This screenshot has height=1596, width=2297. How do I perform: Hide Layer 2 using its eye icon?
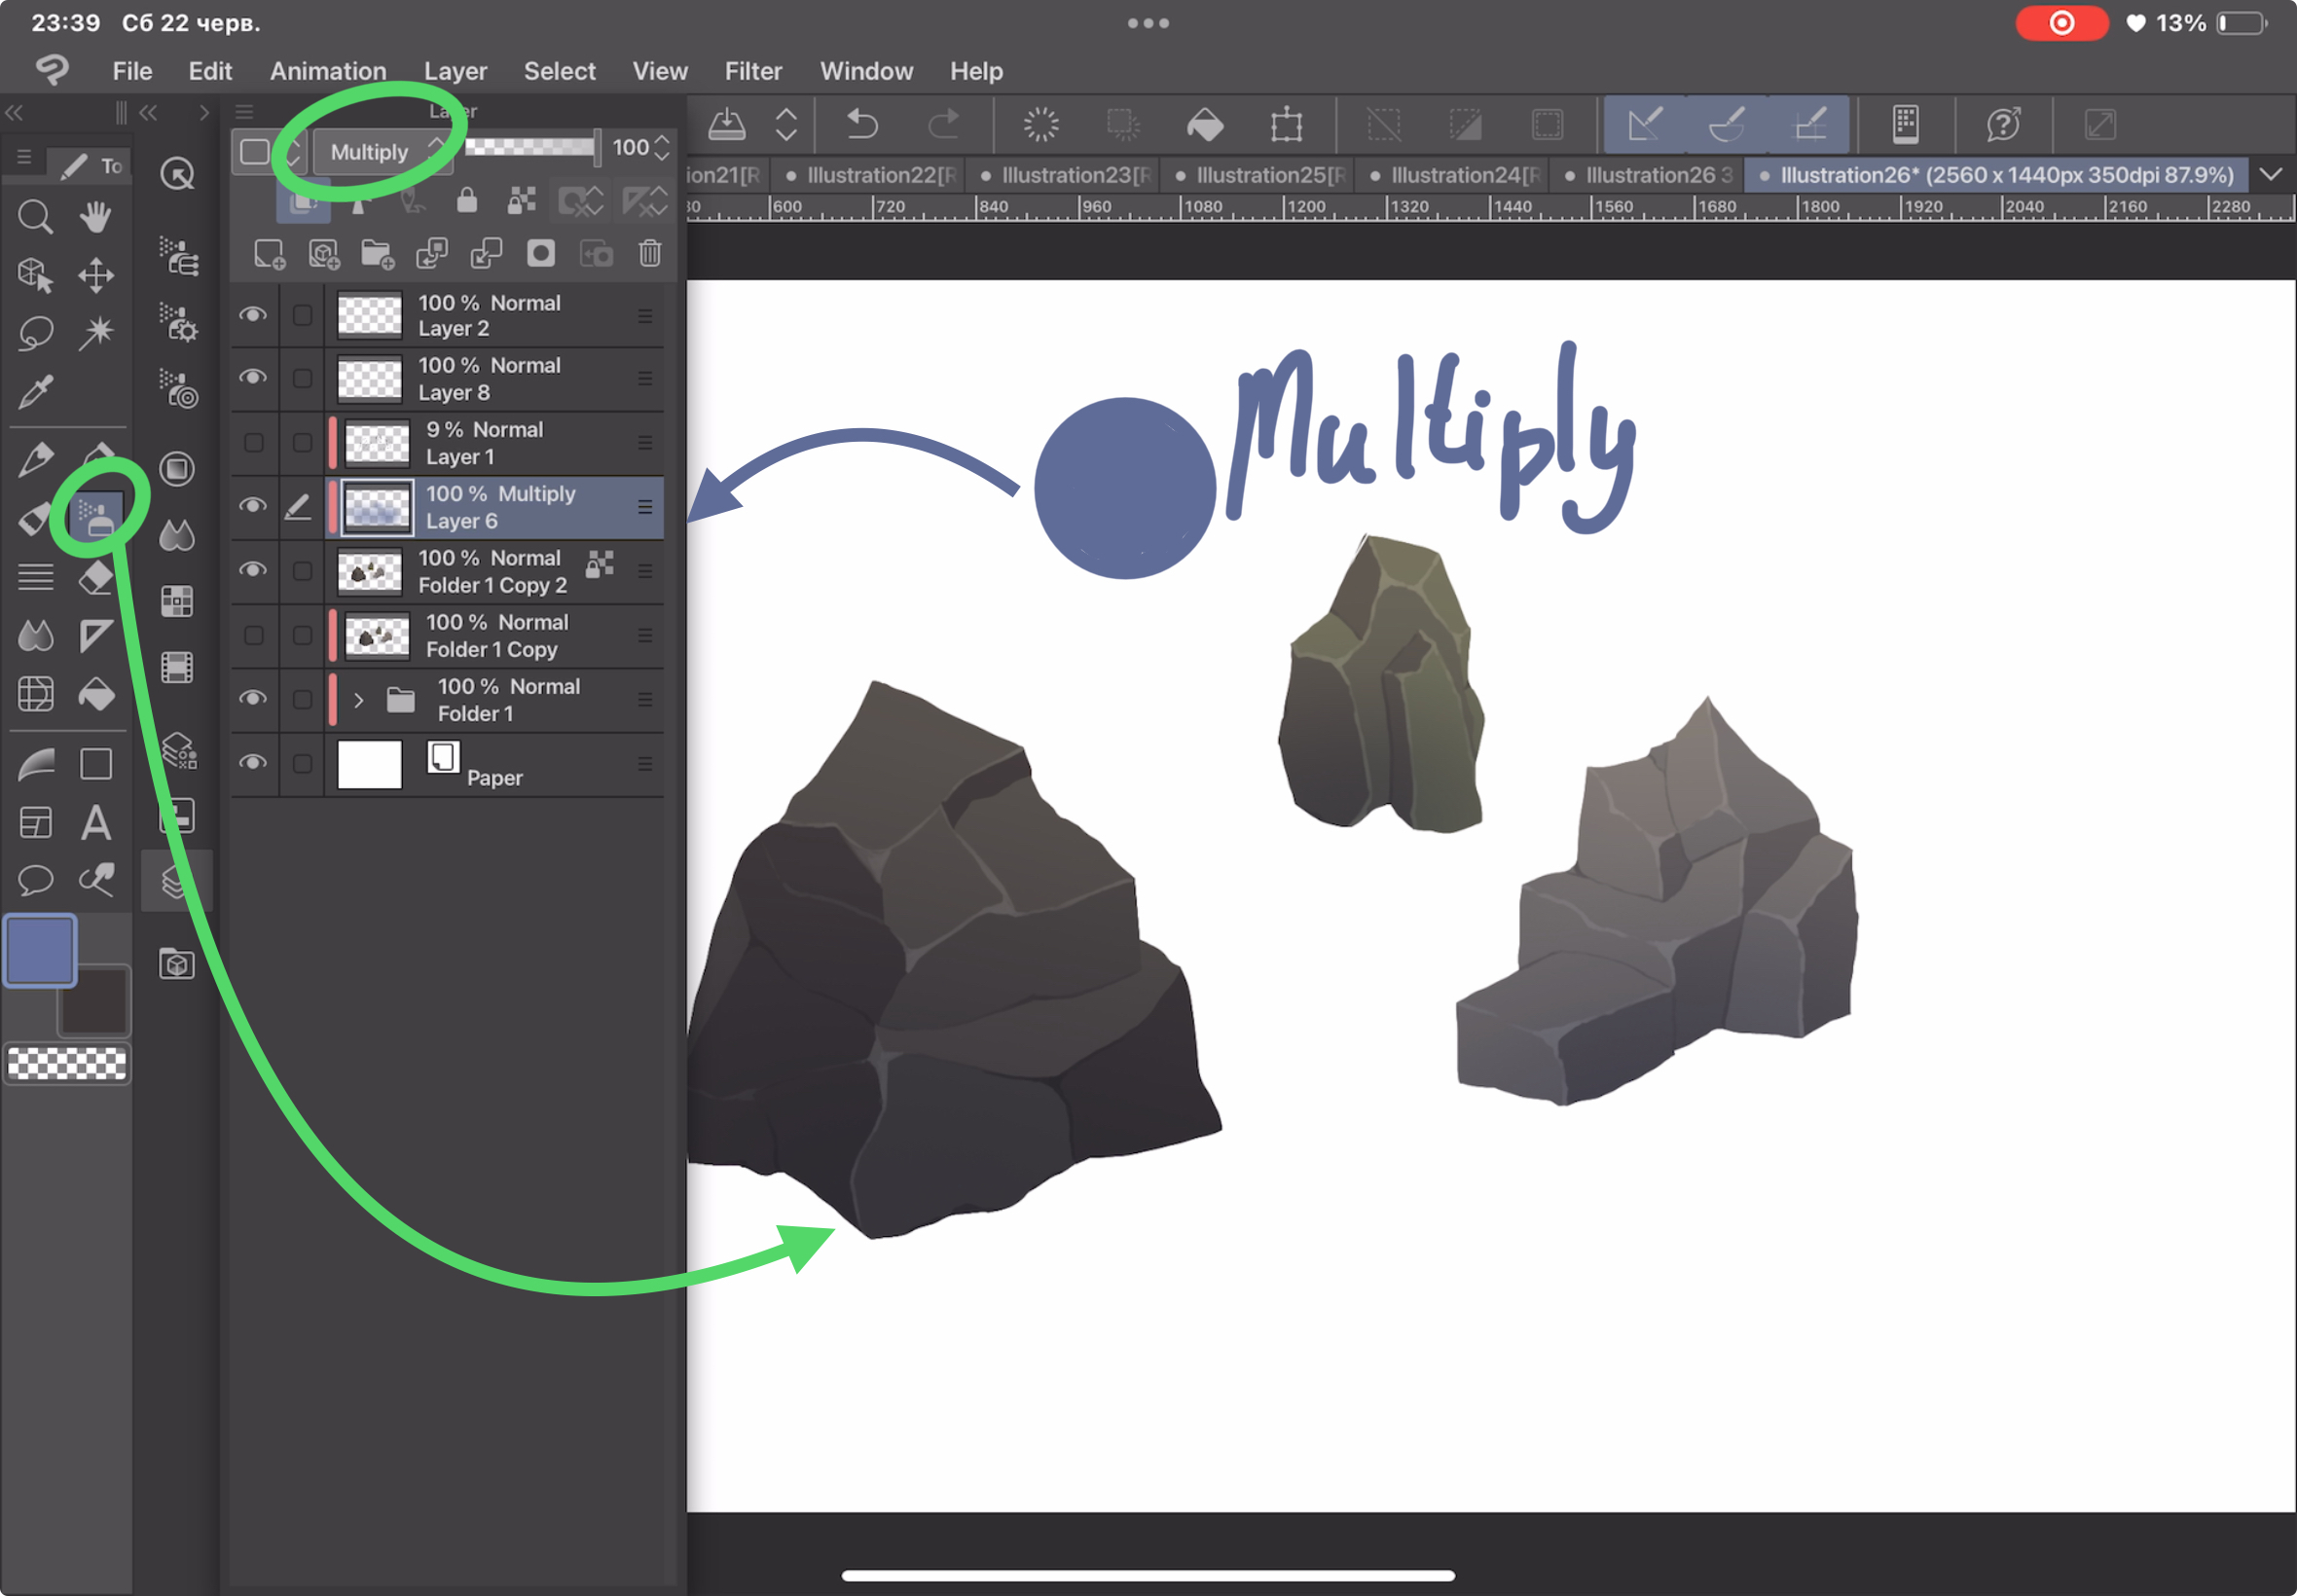[x=253, y=315]
